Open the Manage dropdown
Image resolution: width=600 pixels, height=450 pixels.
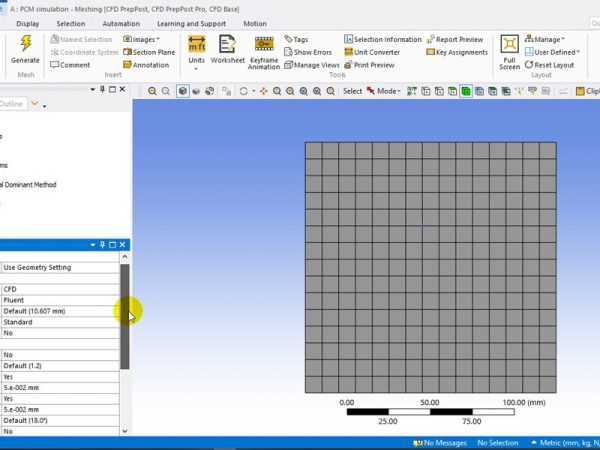point(545,39)
